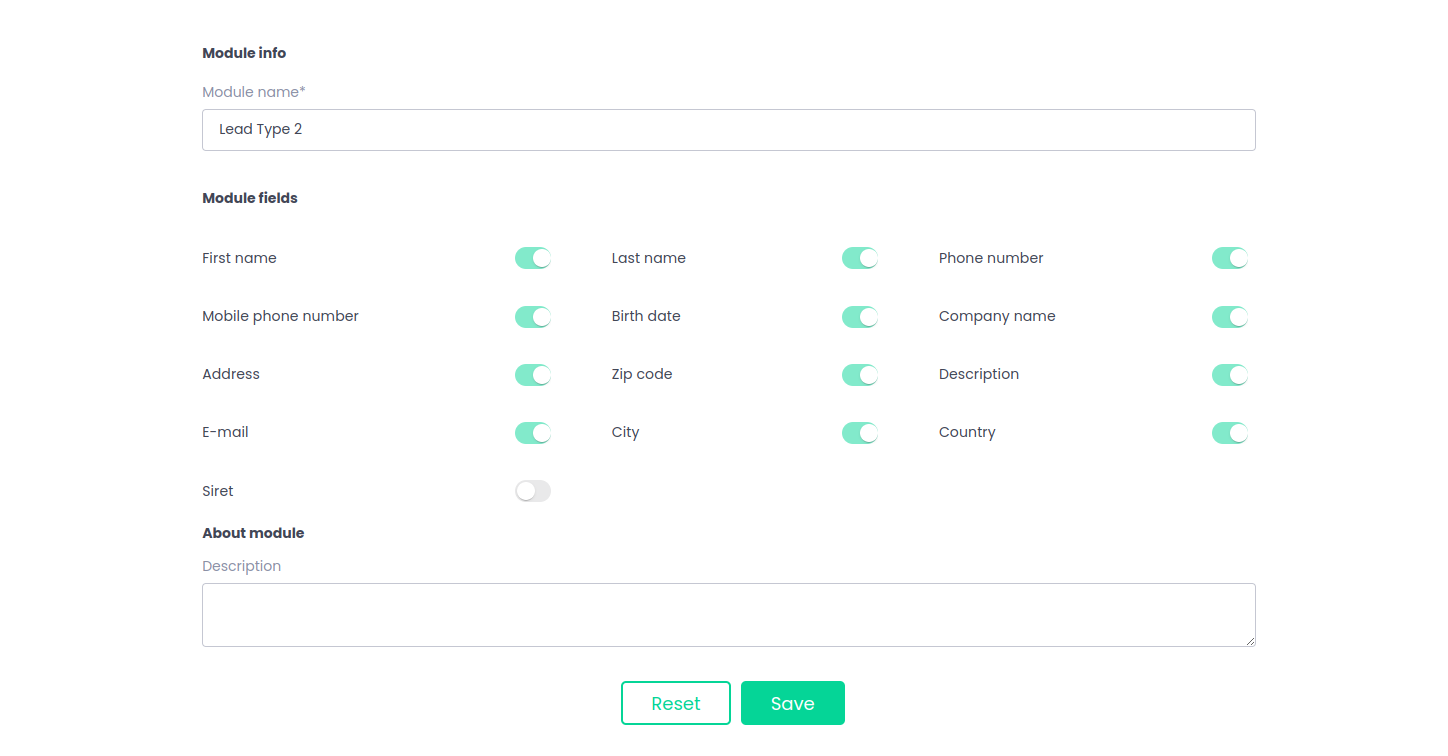Toggle the Description module field switch
Viewport: 1448px width, 756px height.
1230,375
